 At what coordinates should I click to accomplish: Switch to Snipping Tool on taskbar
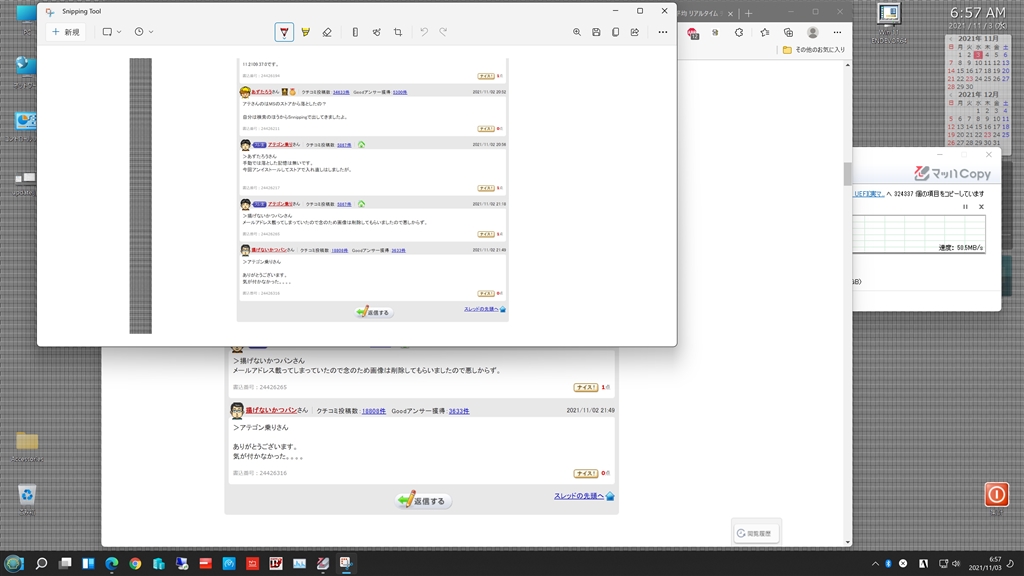(x=346, y=563)
